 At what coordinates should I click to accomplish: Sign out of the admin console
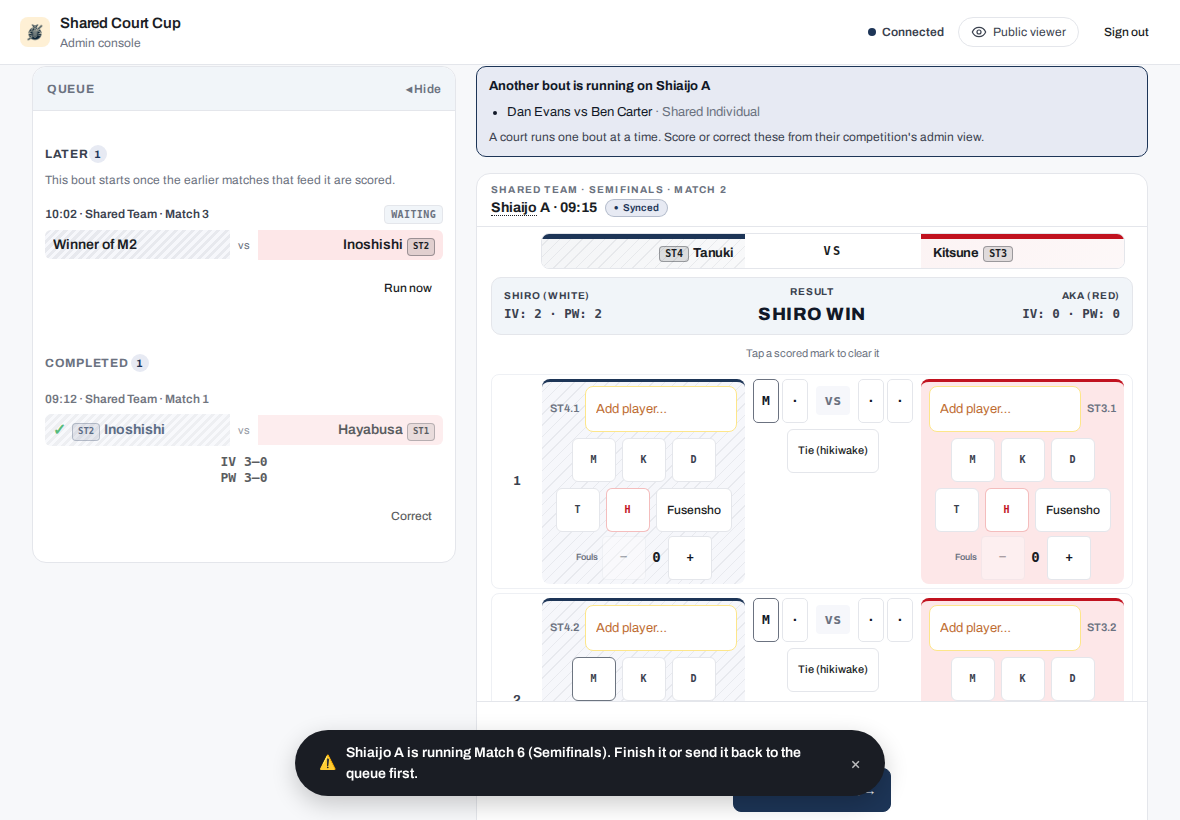click(1126, 32)
